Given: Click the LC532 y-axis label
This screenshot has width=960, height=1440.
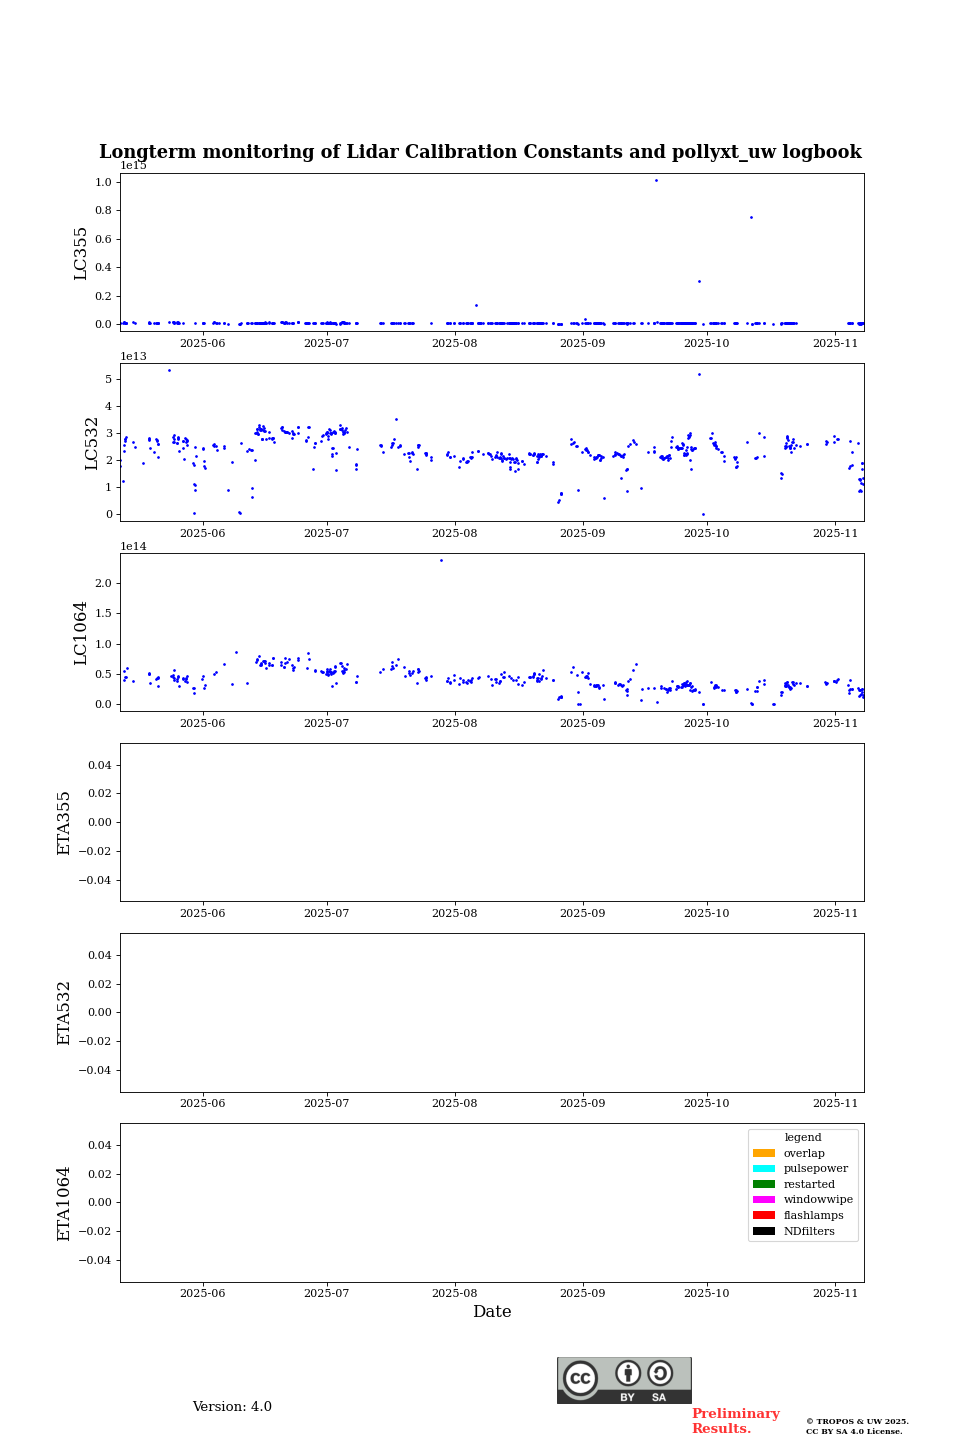Looking at the screenshot, I should click(x=91, y=443).
